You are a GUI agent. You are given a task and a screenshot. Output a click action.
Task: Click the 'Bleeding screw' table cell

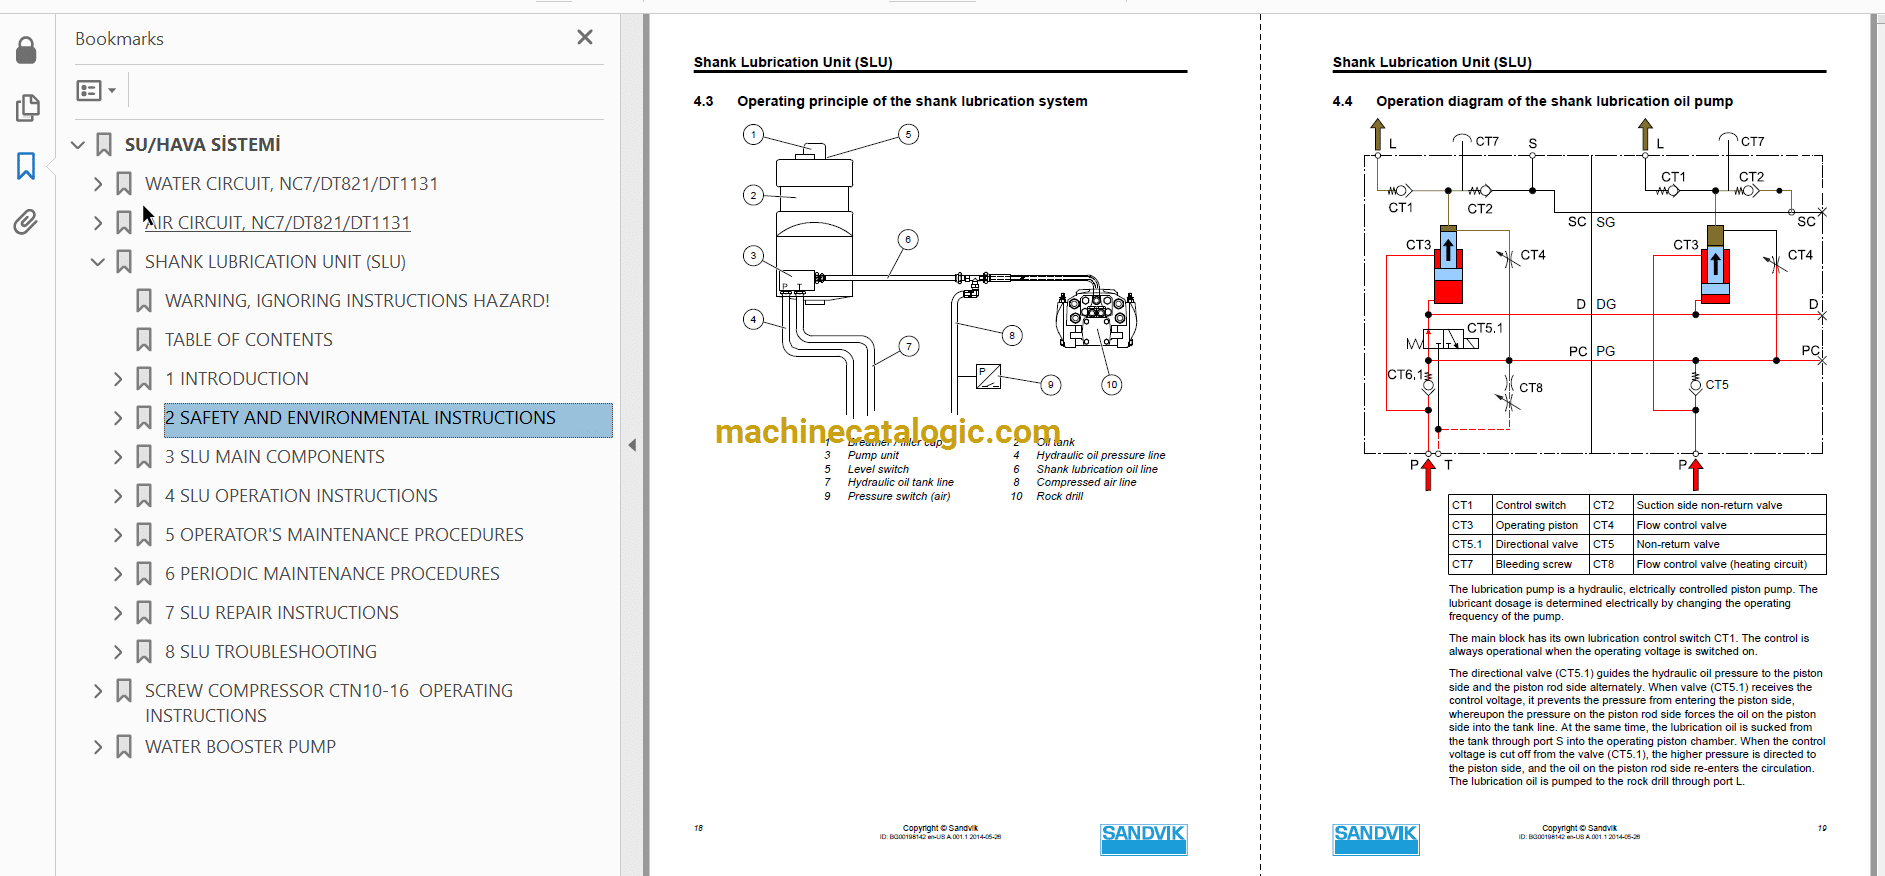click(x=1540, y=564)
